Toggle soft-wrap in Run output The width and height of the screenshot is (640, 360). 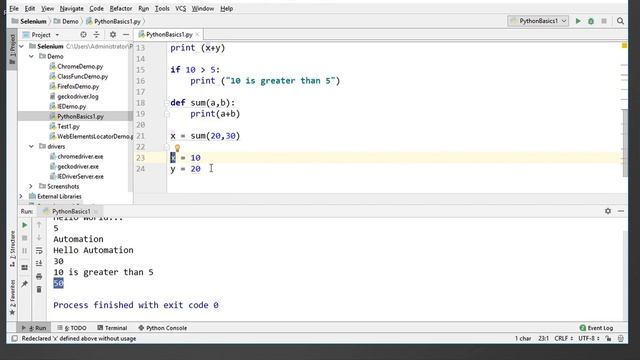(x=39, y=251)
